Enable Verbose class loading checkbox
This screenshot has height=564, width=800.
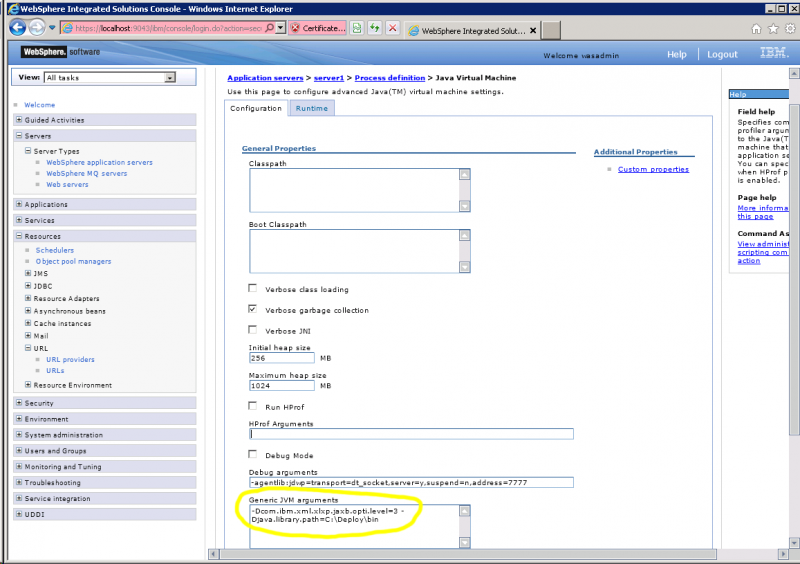[253, 289]
